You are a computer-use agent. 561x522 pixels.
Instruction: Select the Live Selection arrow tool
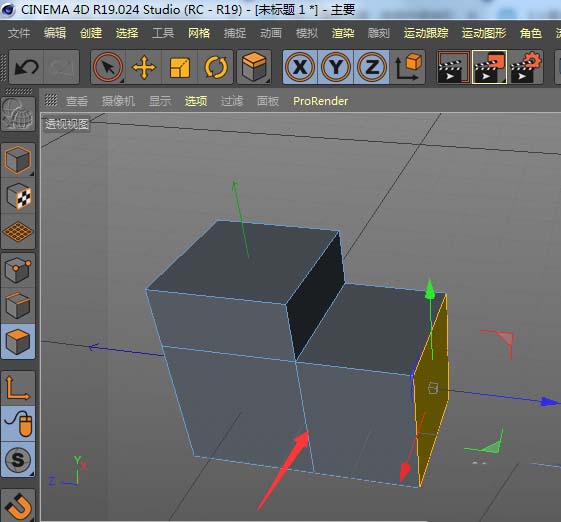[x=108, y=67]
